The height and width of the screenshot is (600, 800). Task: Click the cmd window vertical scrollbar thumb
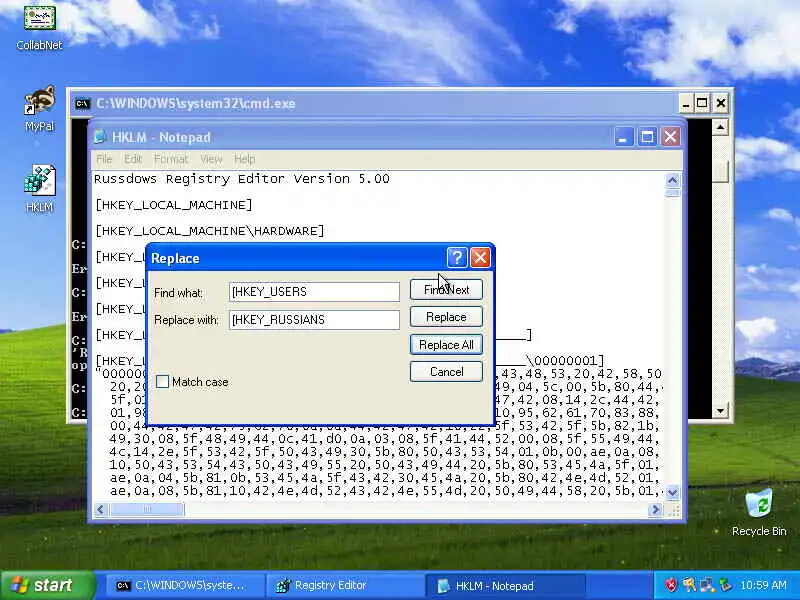click(x=720, y=171)
